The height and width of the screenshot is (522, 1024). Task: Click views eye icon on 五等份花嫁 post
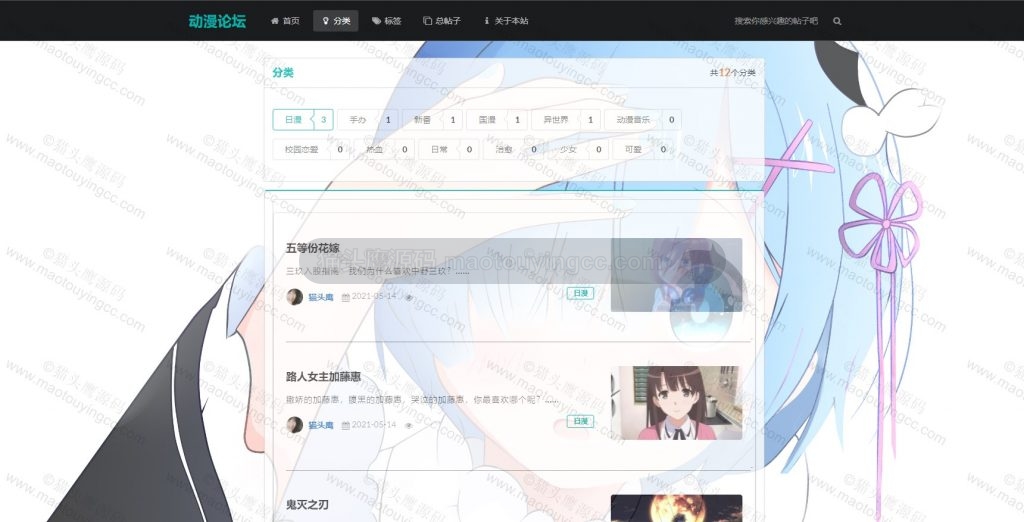409,297
